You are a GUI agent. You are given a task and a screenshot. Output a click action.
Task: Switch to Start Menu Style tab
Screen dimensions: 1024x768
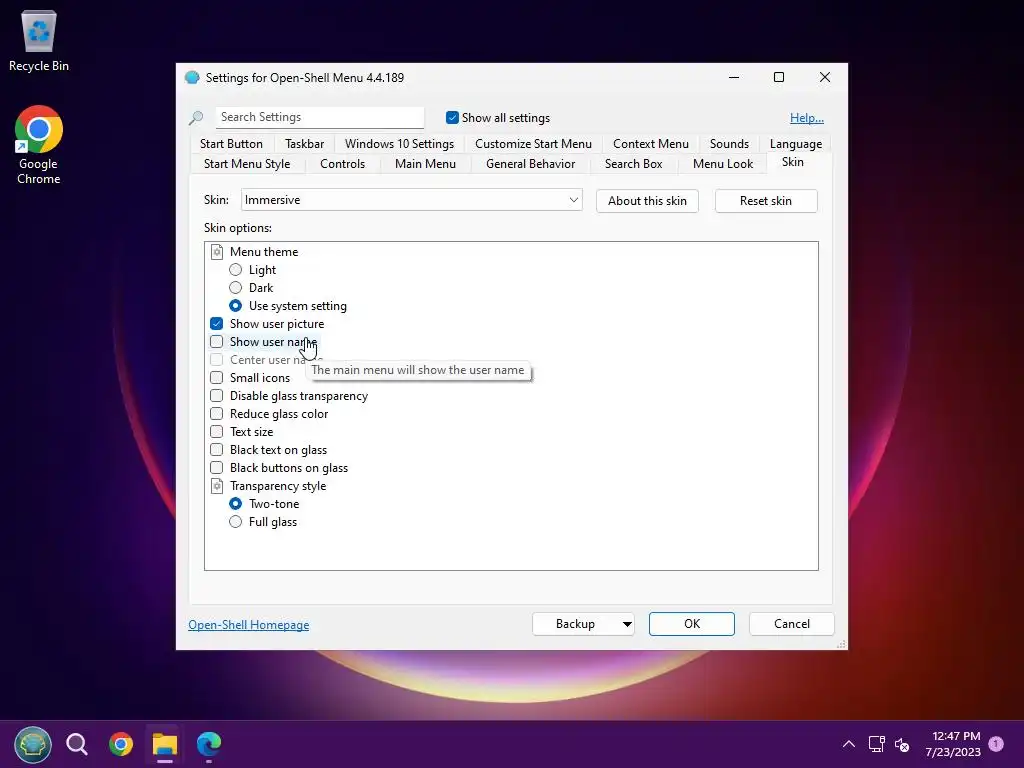pyautogui.click(x=247, y=164)
